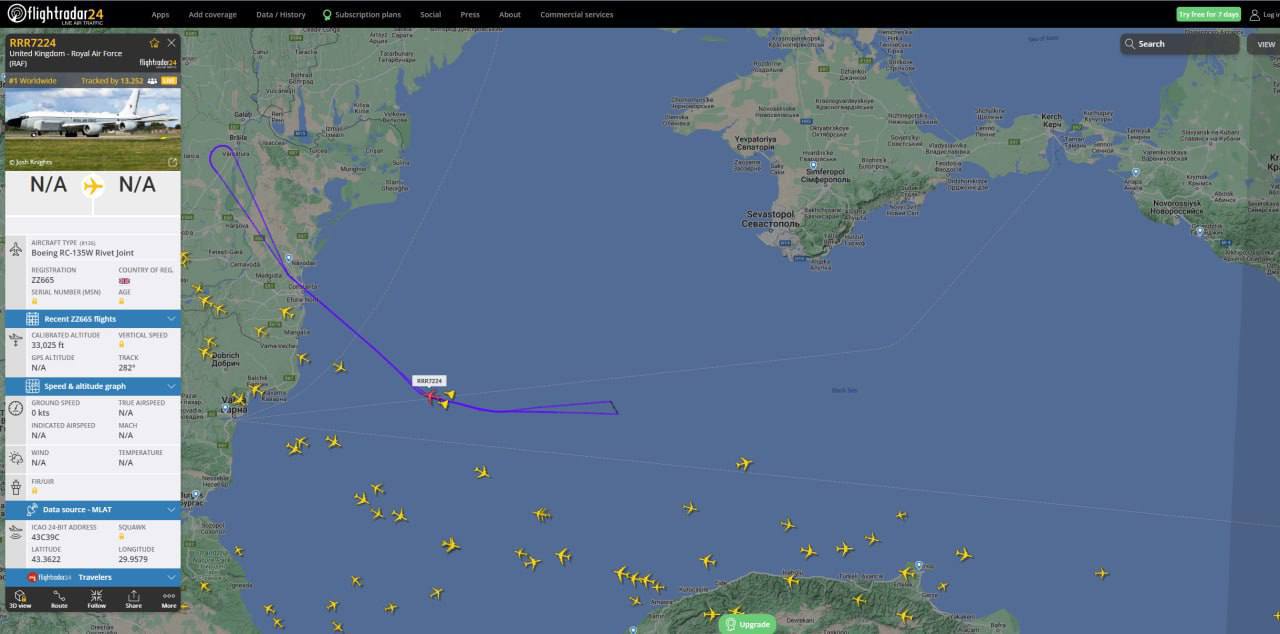The image size is (1280, 634).
Task: Expand Recent ZZ665 flights section
Action: pos(93,319)
